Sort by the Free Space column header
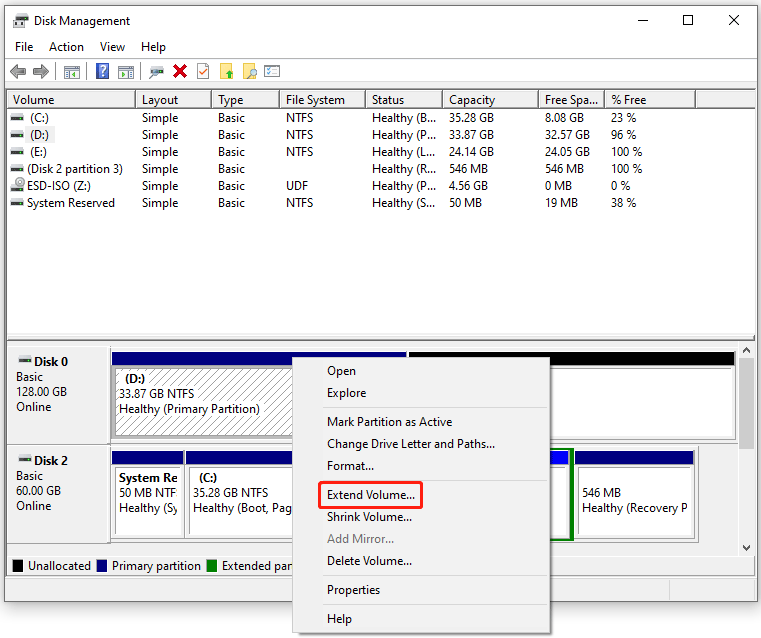Viewport: 761px width, 638px height. pyautogui.click(x=571, y=99)
